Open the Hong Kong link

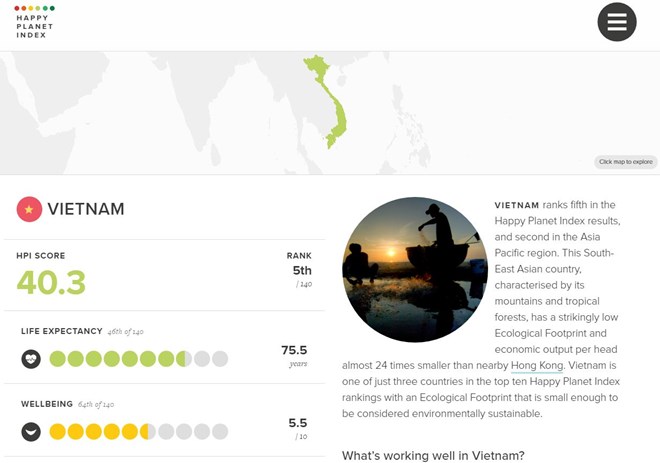pos(537,365)
